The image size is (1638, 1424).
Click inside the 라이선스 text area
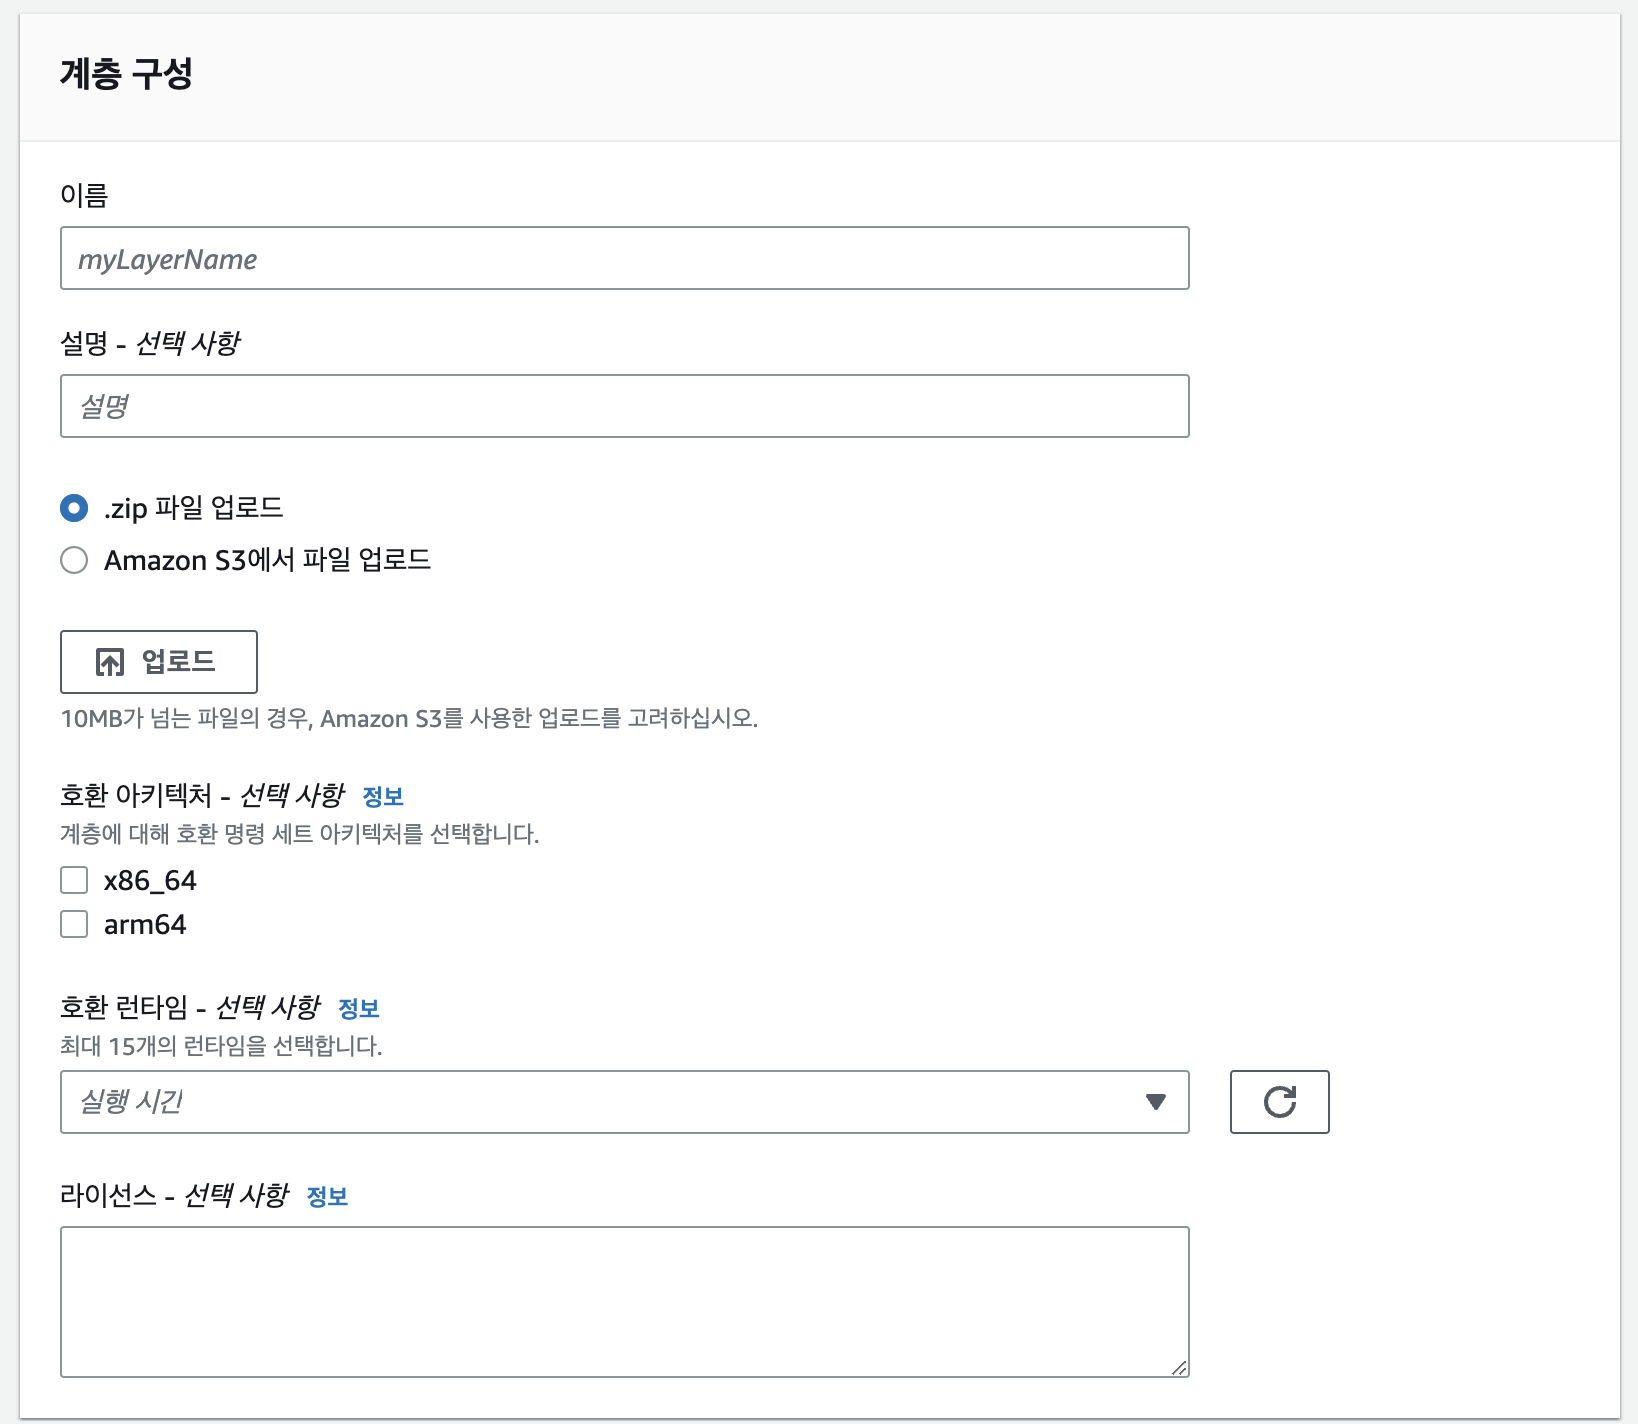(625, 1302)
